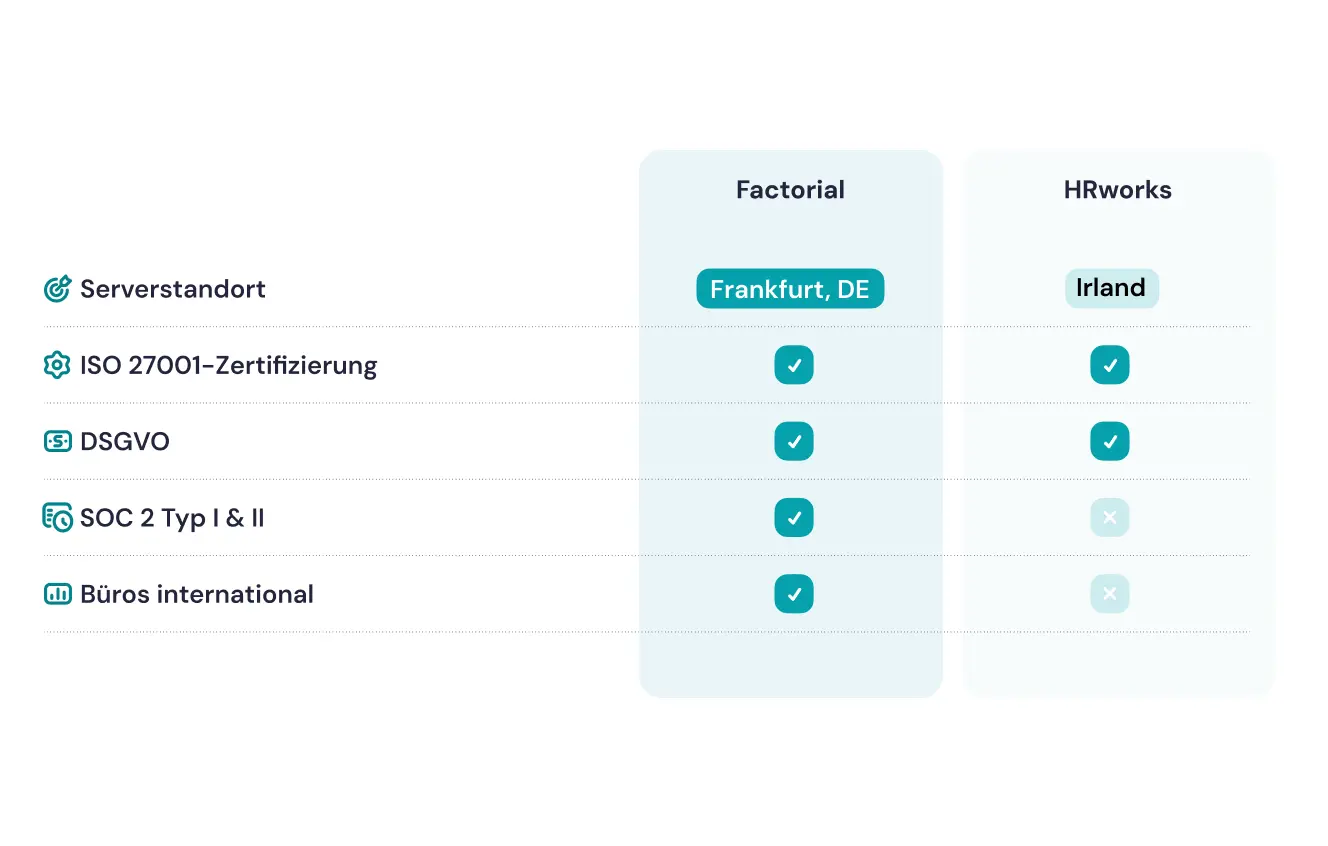Select the Factorial column header
This screenshot has height=846, width=1328.
point(790,190)
